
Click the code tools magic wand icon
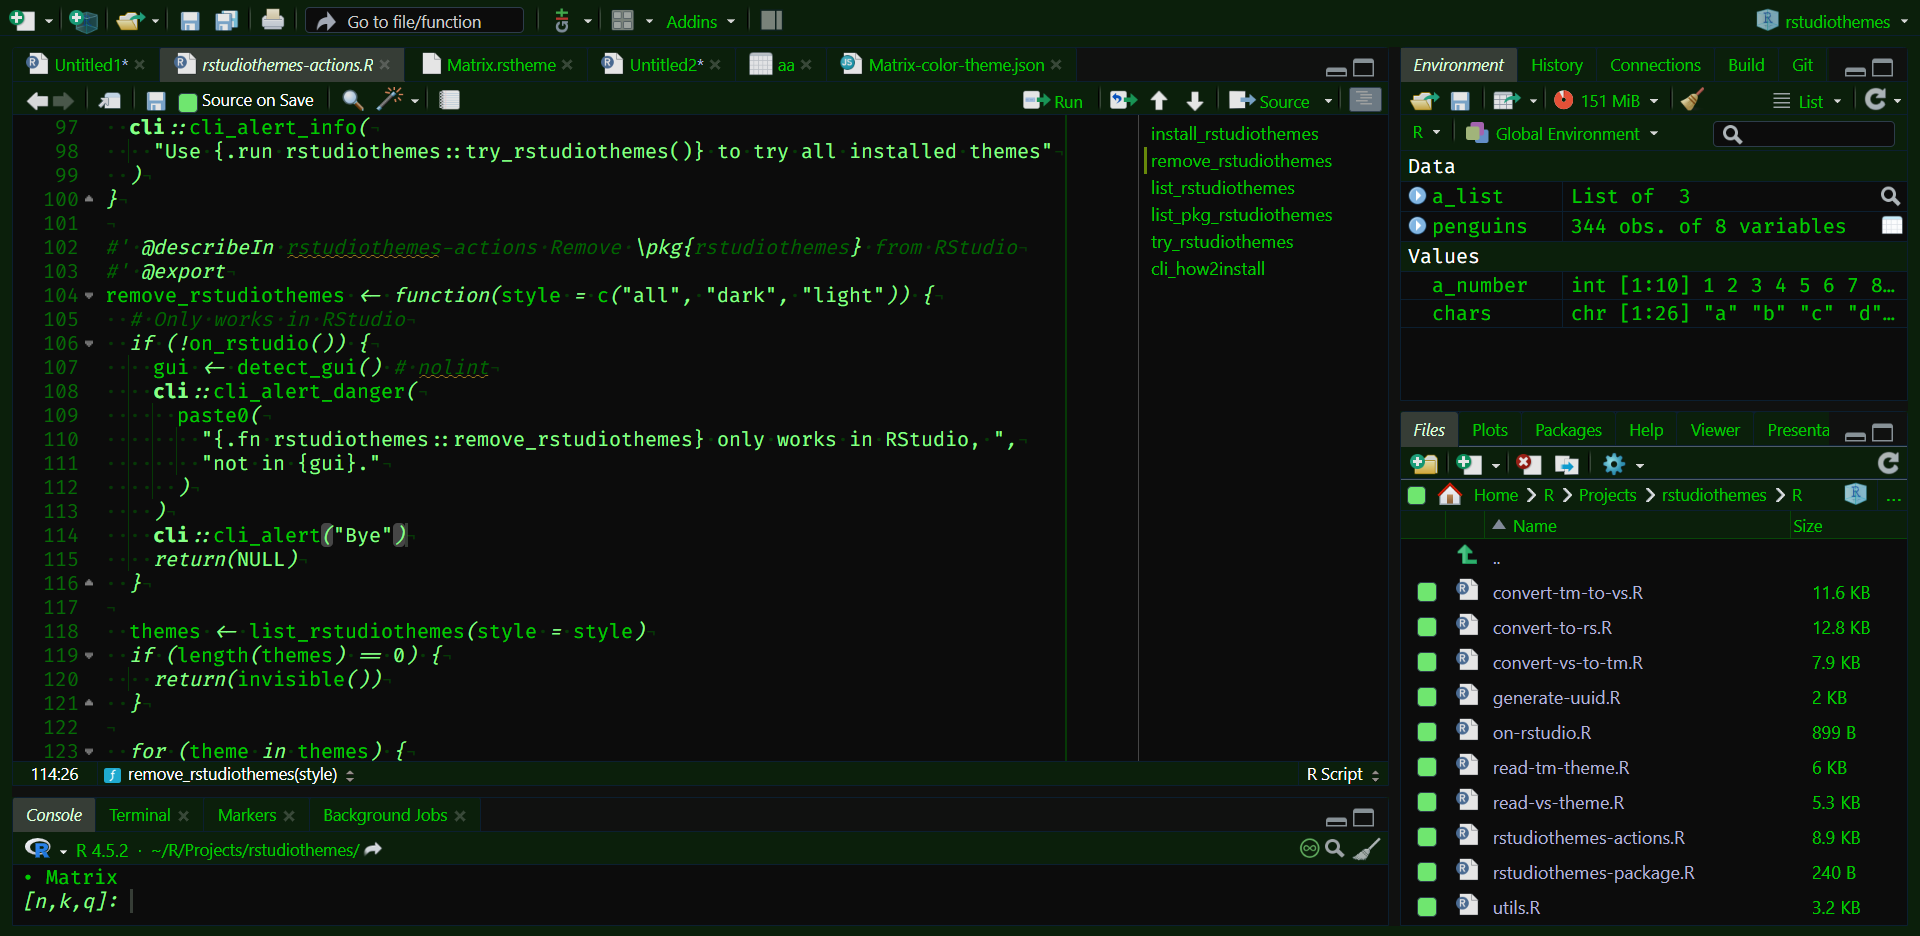(x=390, y=99)
